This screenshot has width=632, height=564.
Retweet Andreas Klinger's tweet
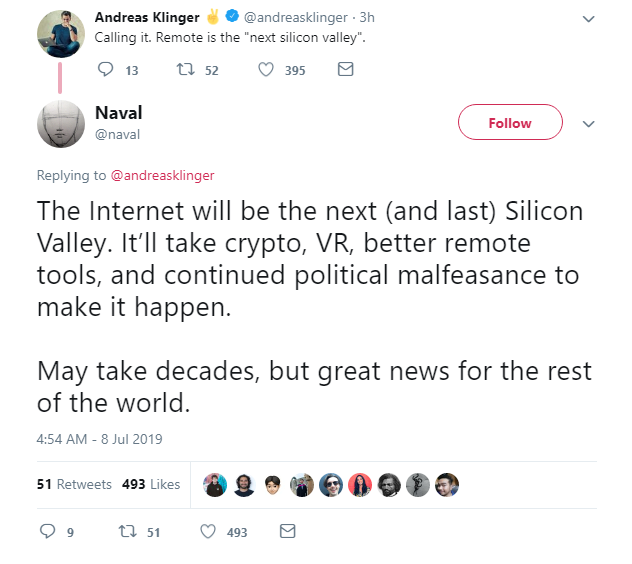tap(184, 70)
